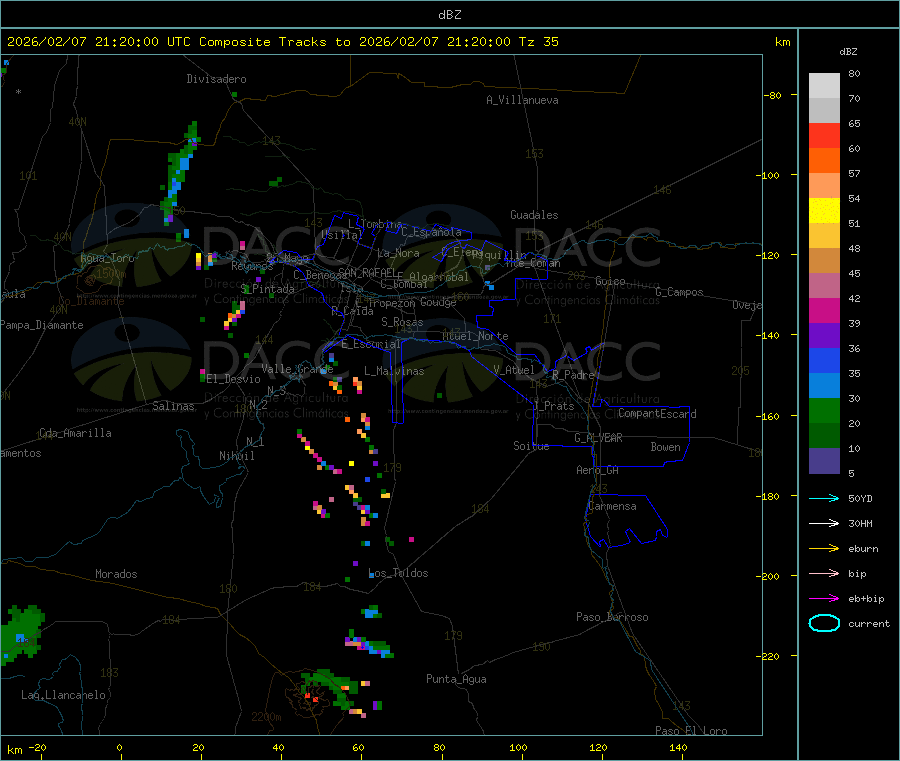Click the 'Tz 35' threshold text
900x761 pixels.
point(538,42)
